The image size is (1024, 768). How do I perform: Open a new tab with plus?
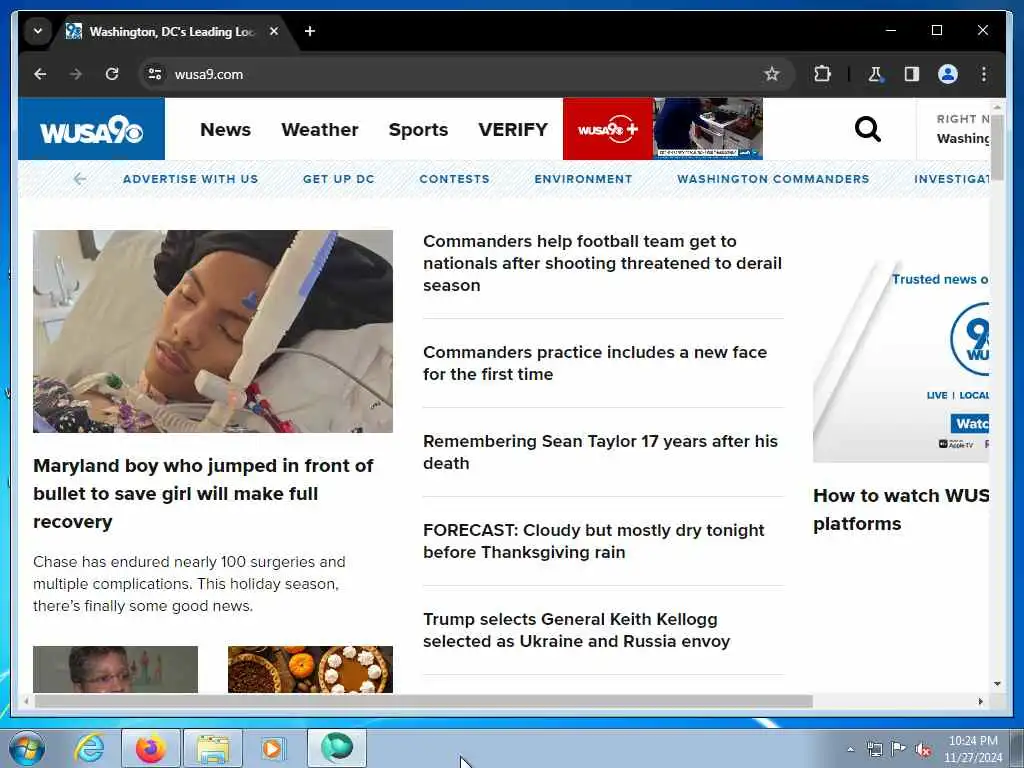[x=310, y=31]
